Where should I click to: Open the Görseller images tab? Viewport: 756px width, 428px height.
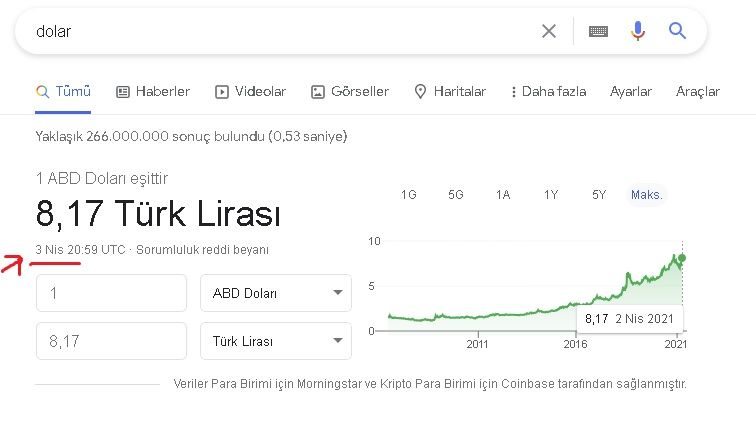[349, 91]
